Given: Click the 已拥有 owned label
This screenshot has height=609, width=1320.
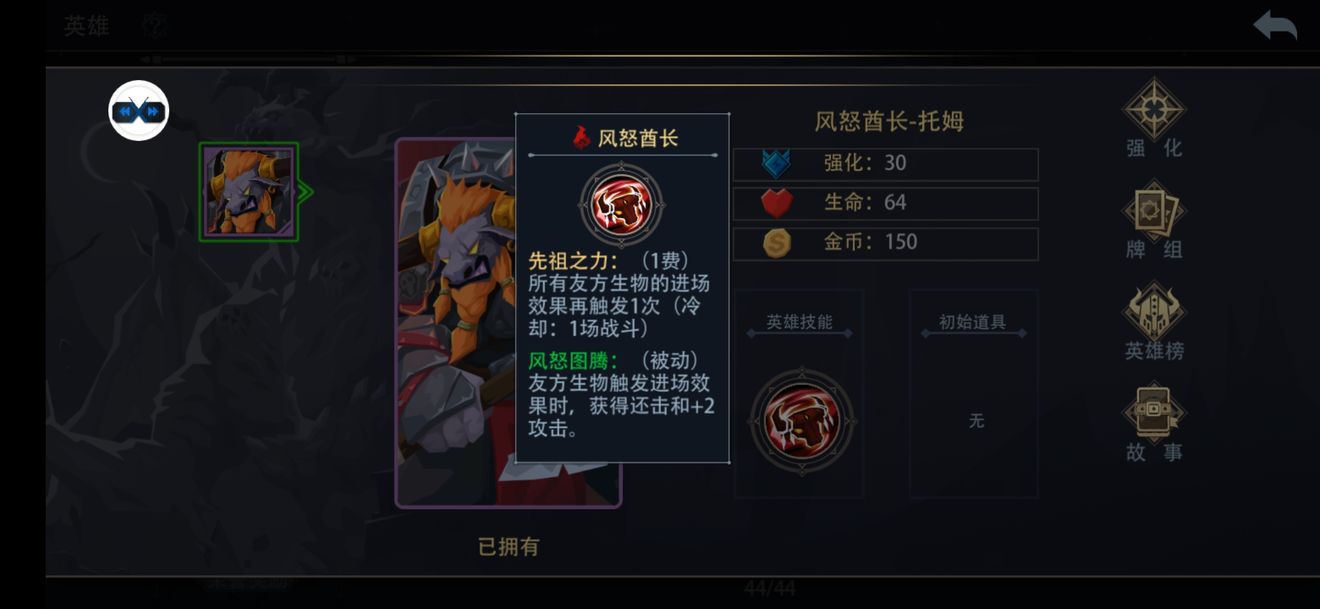Looking at the screenshot, I should (509, 546).
